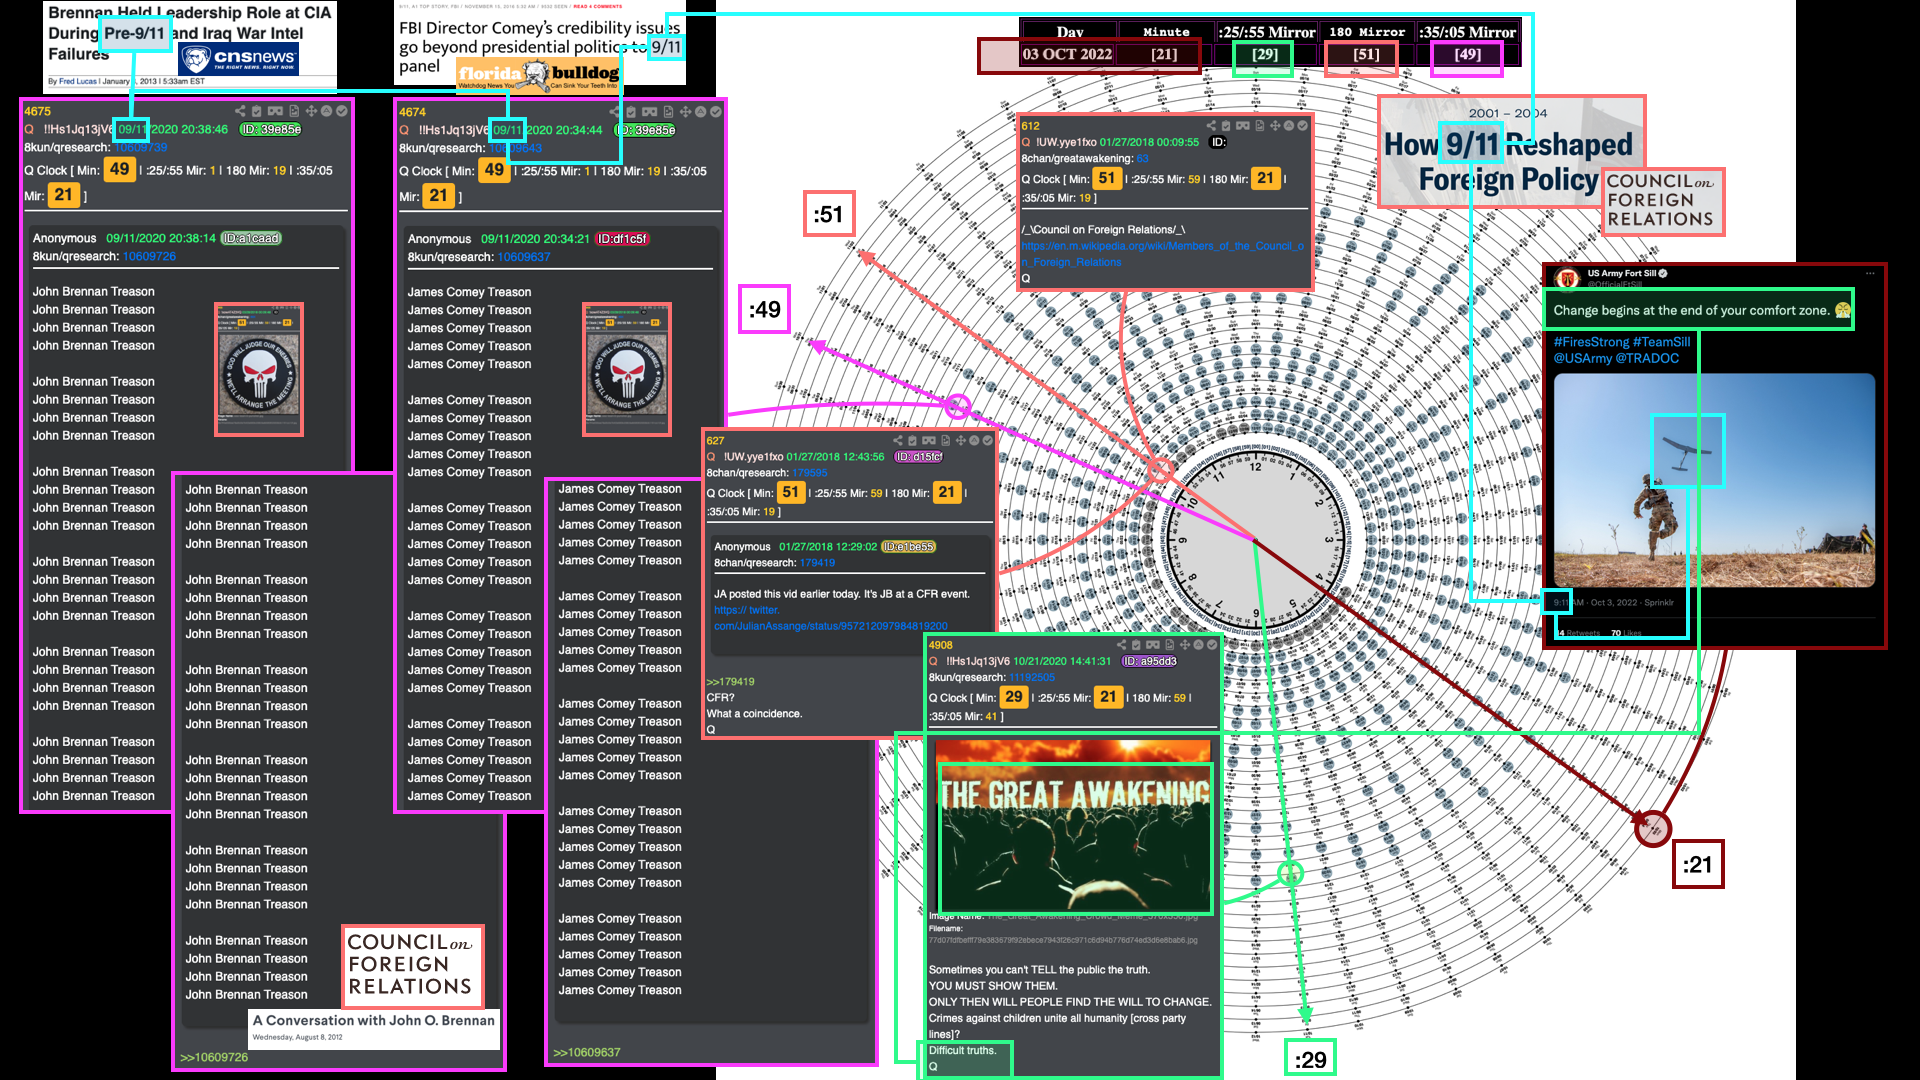Click the US Army Fort Sill avatar

1567,278
